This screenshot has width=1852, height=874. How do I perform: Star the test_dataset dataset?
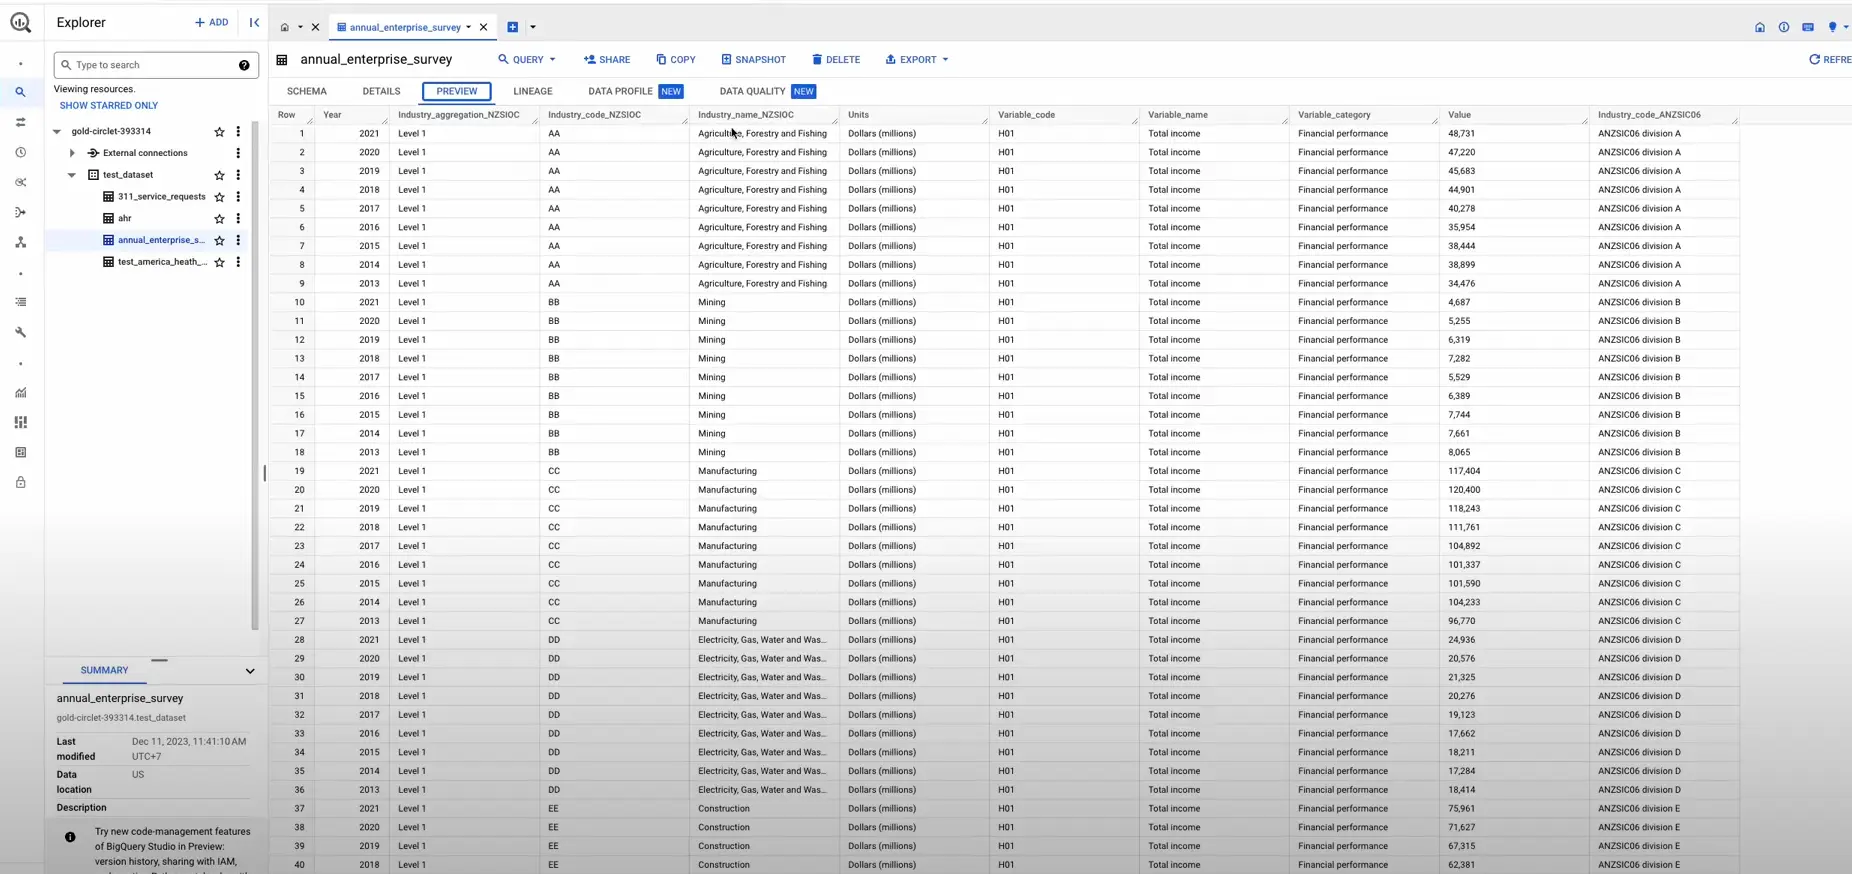(x=219, y=175)
